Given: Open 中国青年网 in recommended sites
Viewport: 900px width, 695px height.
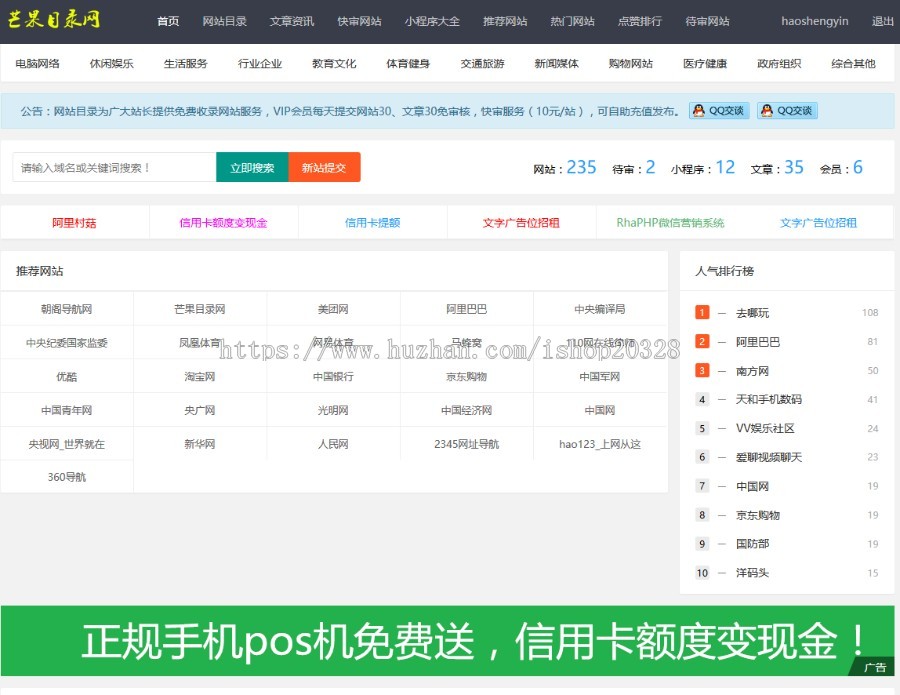Looking at the screenshot, I should click(x=67, y=410).
